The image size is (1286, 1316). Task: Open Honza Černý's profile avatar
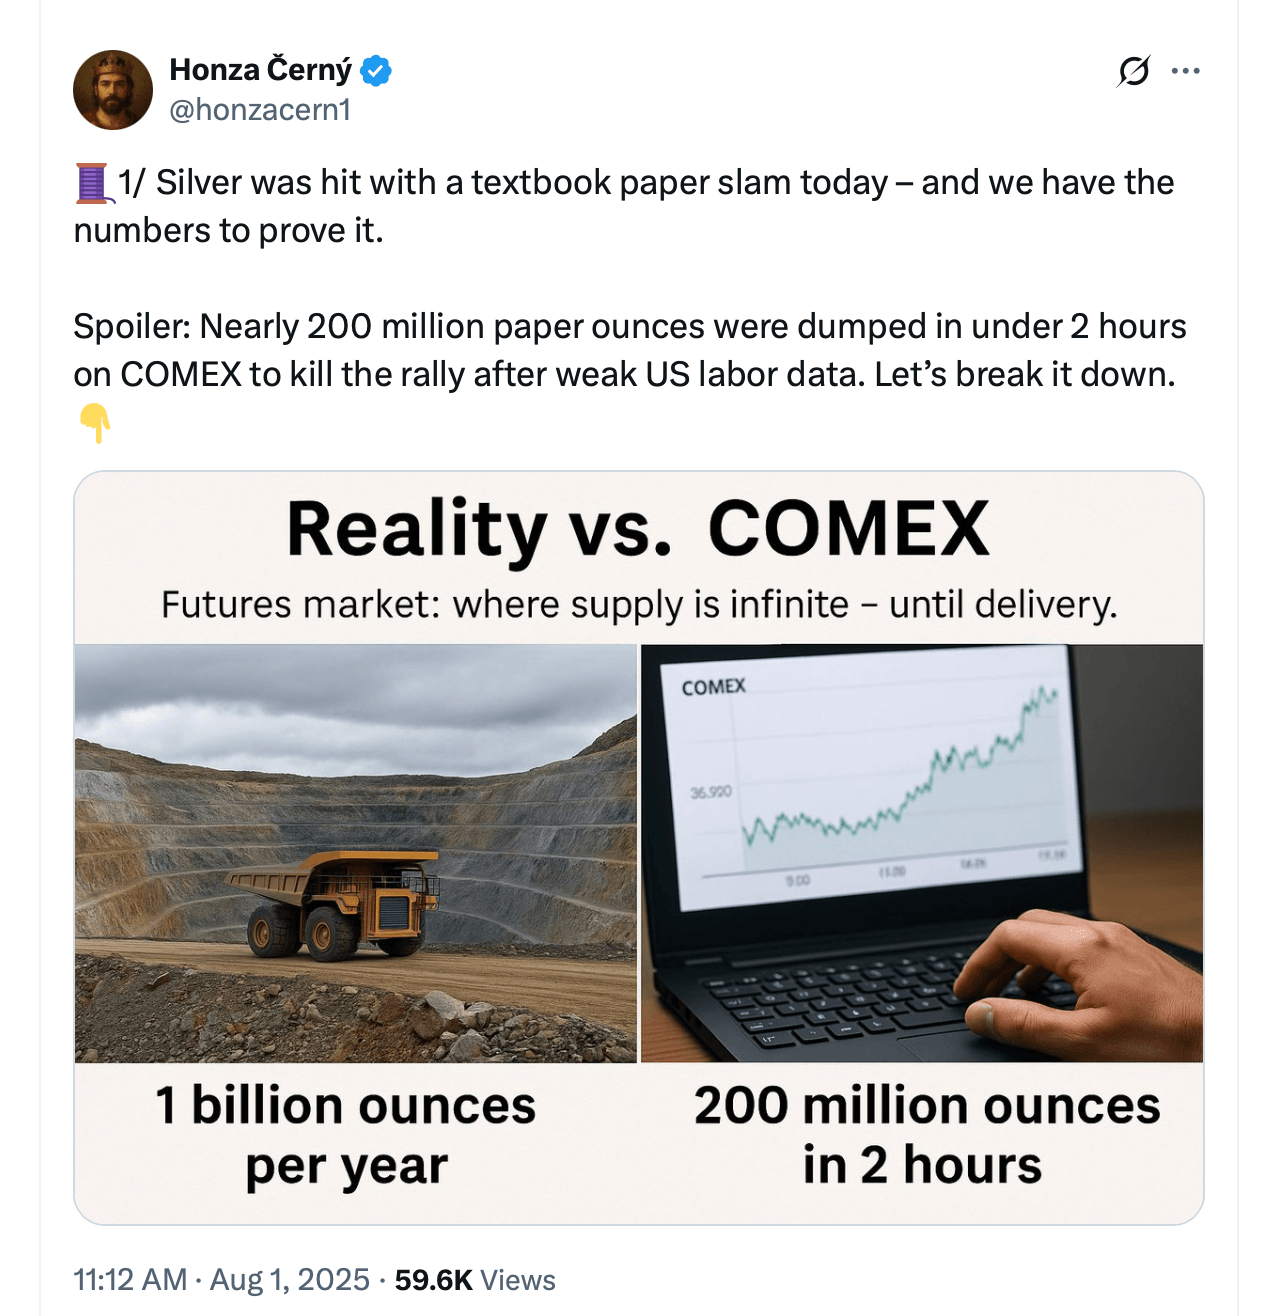pos(113,90)
